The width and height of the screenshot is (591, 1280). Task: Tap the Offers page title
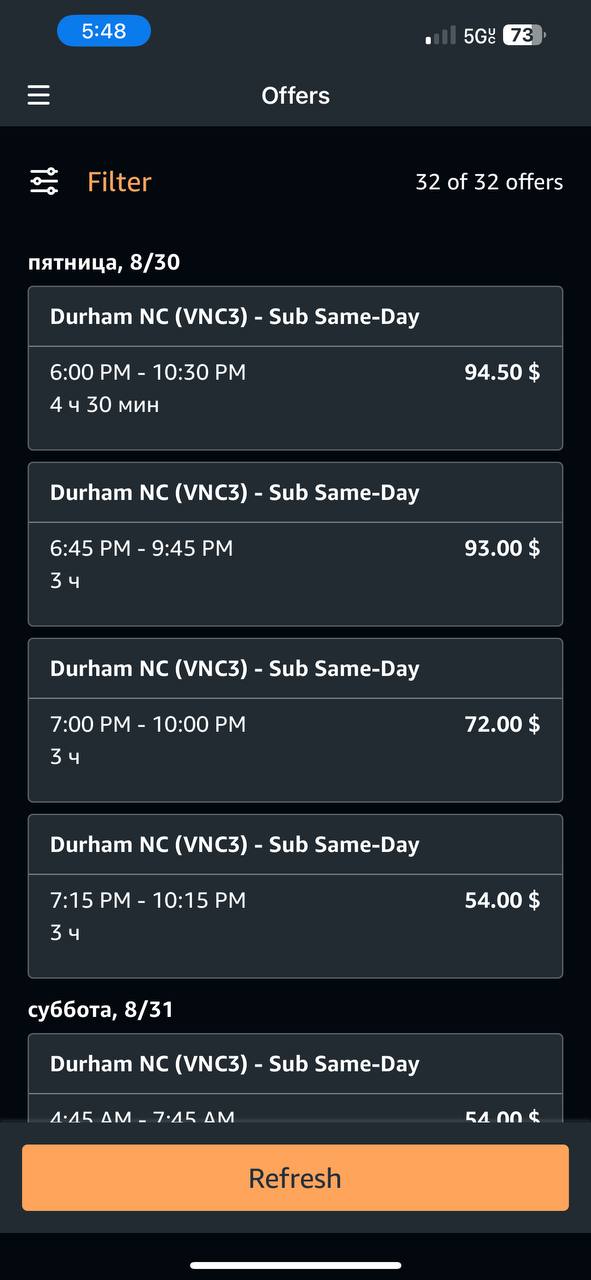(x=295, y=96)
